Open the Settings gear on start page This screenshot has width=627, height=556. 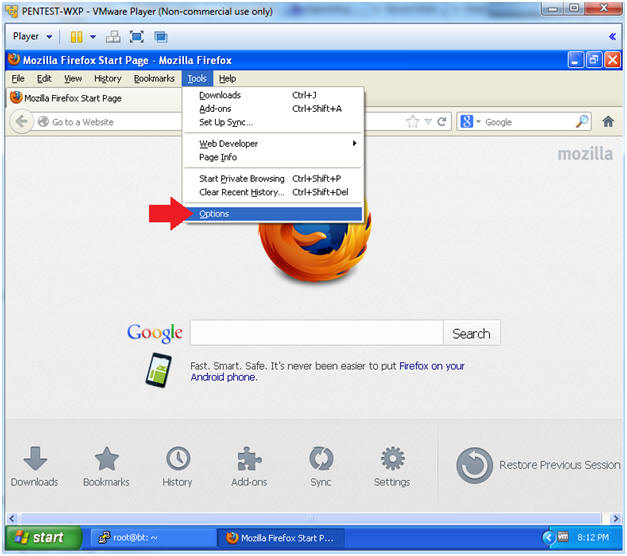point(392,466)
